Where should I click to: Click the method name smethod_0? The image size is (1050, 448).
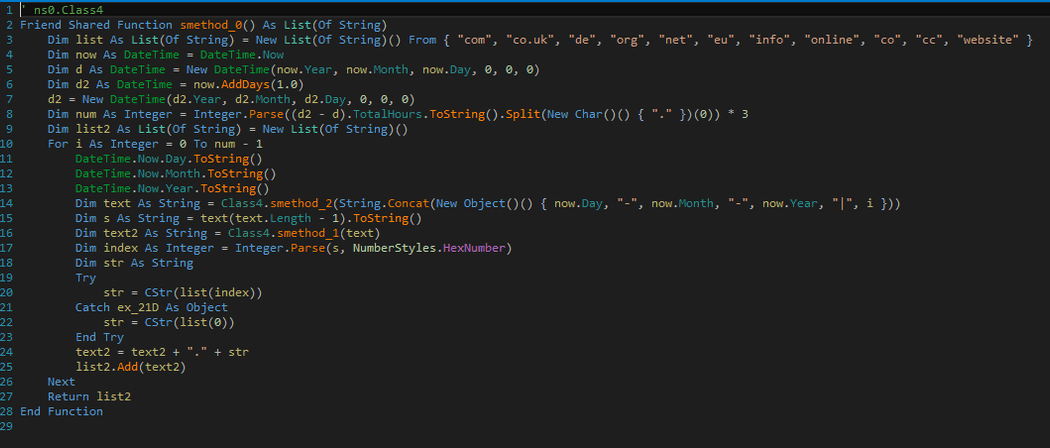pyautogui.click(x=211, y=25)
